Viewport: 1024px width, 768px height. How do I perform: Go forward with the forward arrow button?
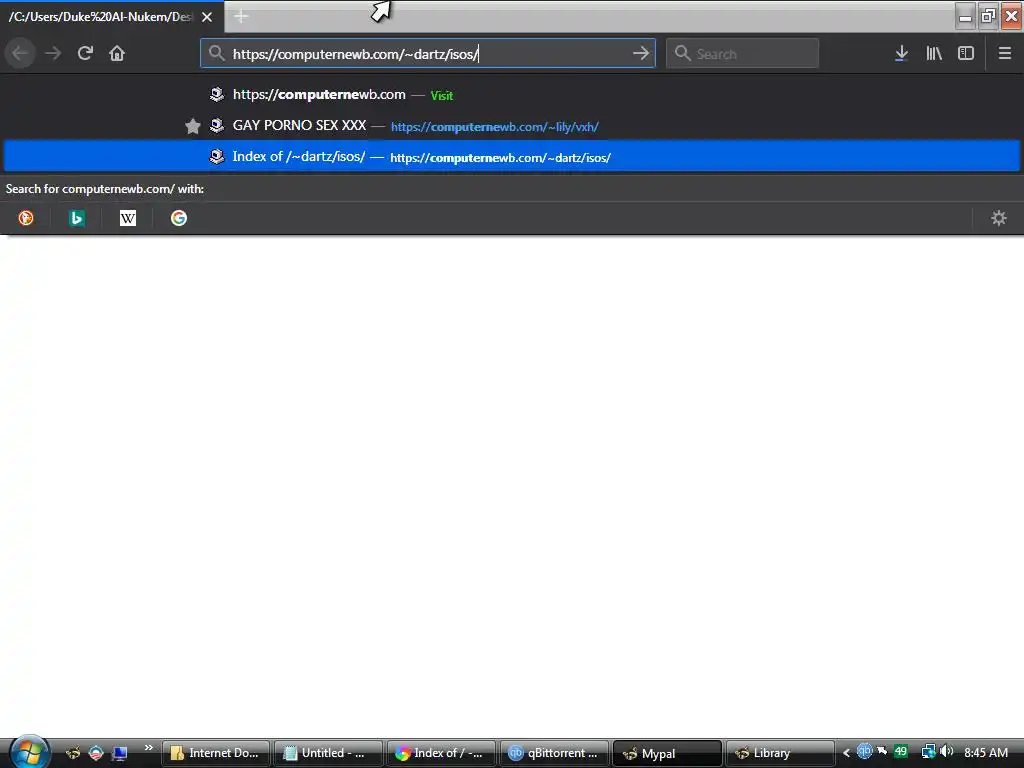pyautogui.click(x=53, y=54)
